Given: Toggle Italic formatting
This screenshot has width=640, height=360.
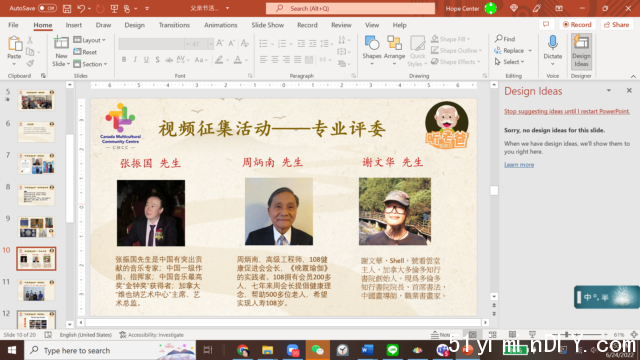Looking at the screenshot, I should click(x=135, y=60).
